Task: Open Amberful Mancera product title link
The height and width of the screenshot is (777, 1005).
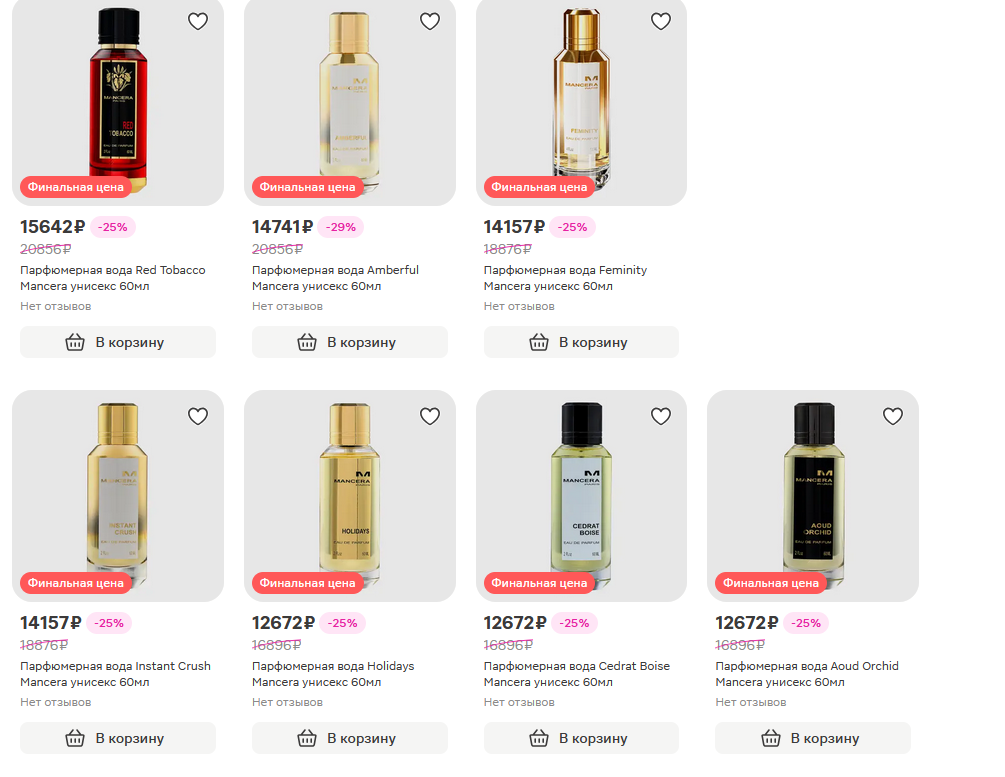Action: coord(335,278)
